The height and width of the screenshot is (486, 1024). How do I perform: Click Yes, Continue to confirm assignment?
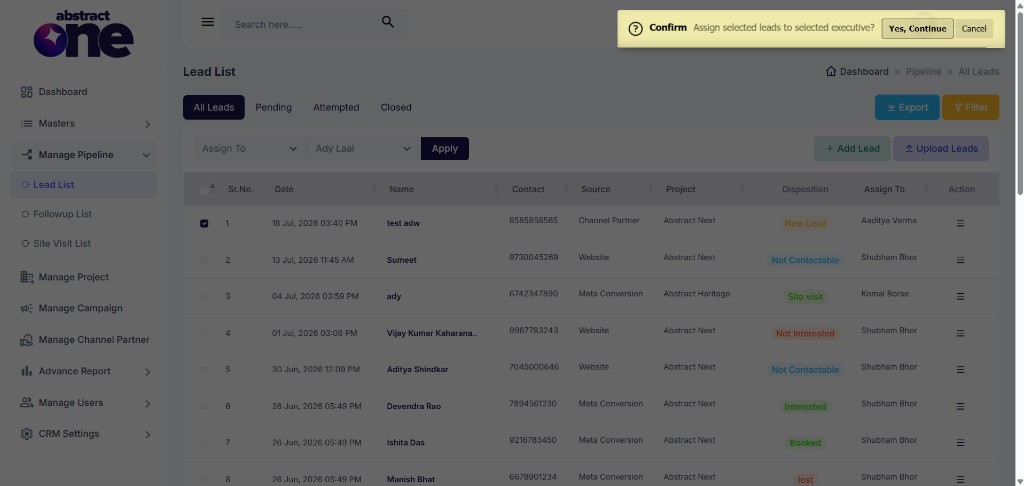pos(917,29)
